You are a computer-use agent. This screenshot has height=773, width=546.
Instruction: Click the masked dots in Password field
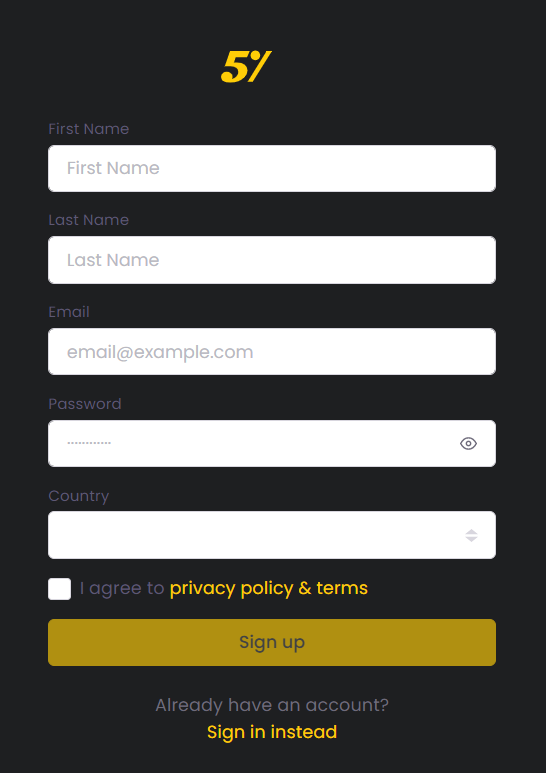click(89, 443)
